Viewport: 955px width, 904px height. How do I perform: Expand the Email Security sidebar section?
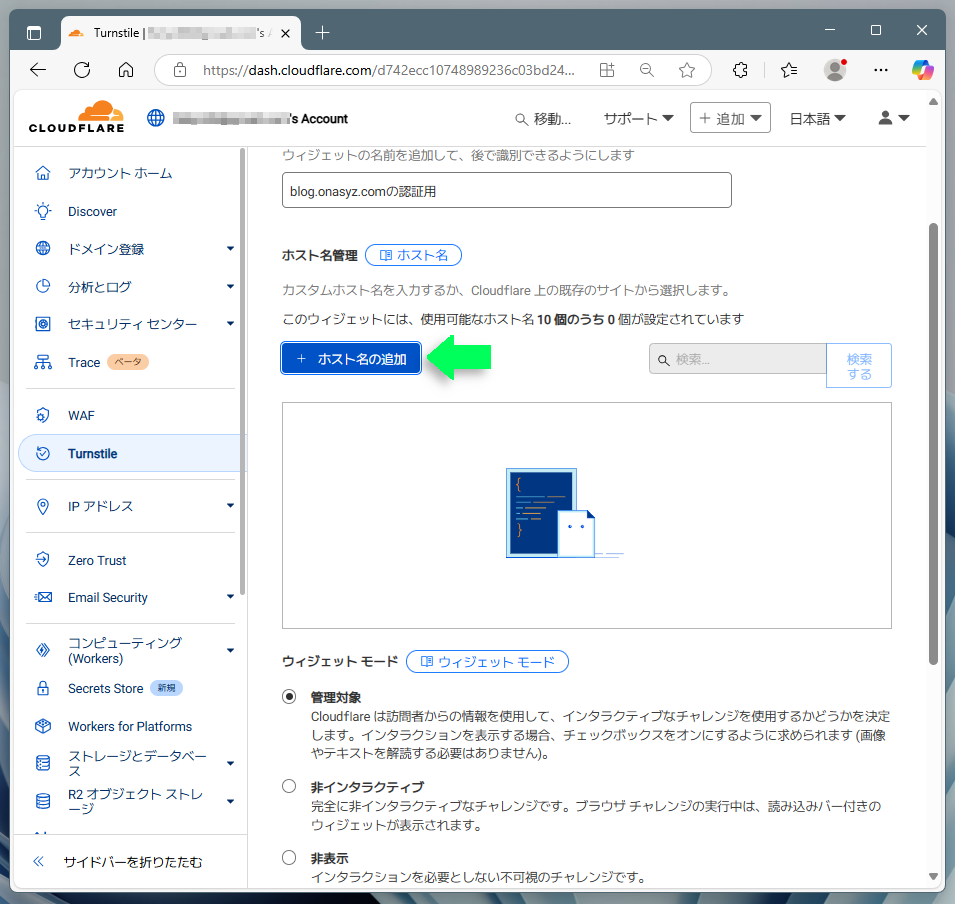pyautogui.click(x=230, y=596)
